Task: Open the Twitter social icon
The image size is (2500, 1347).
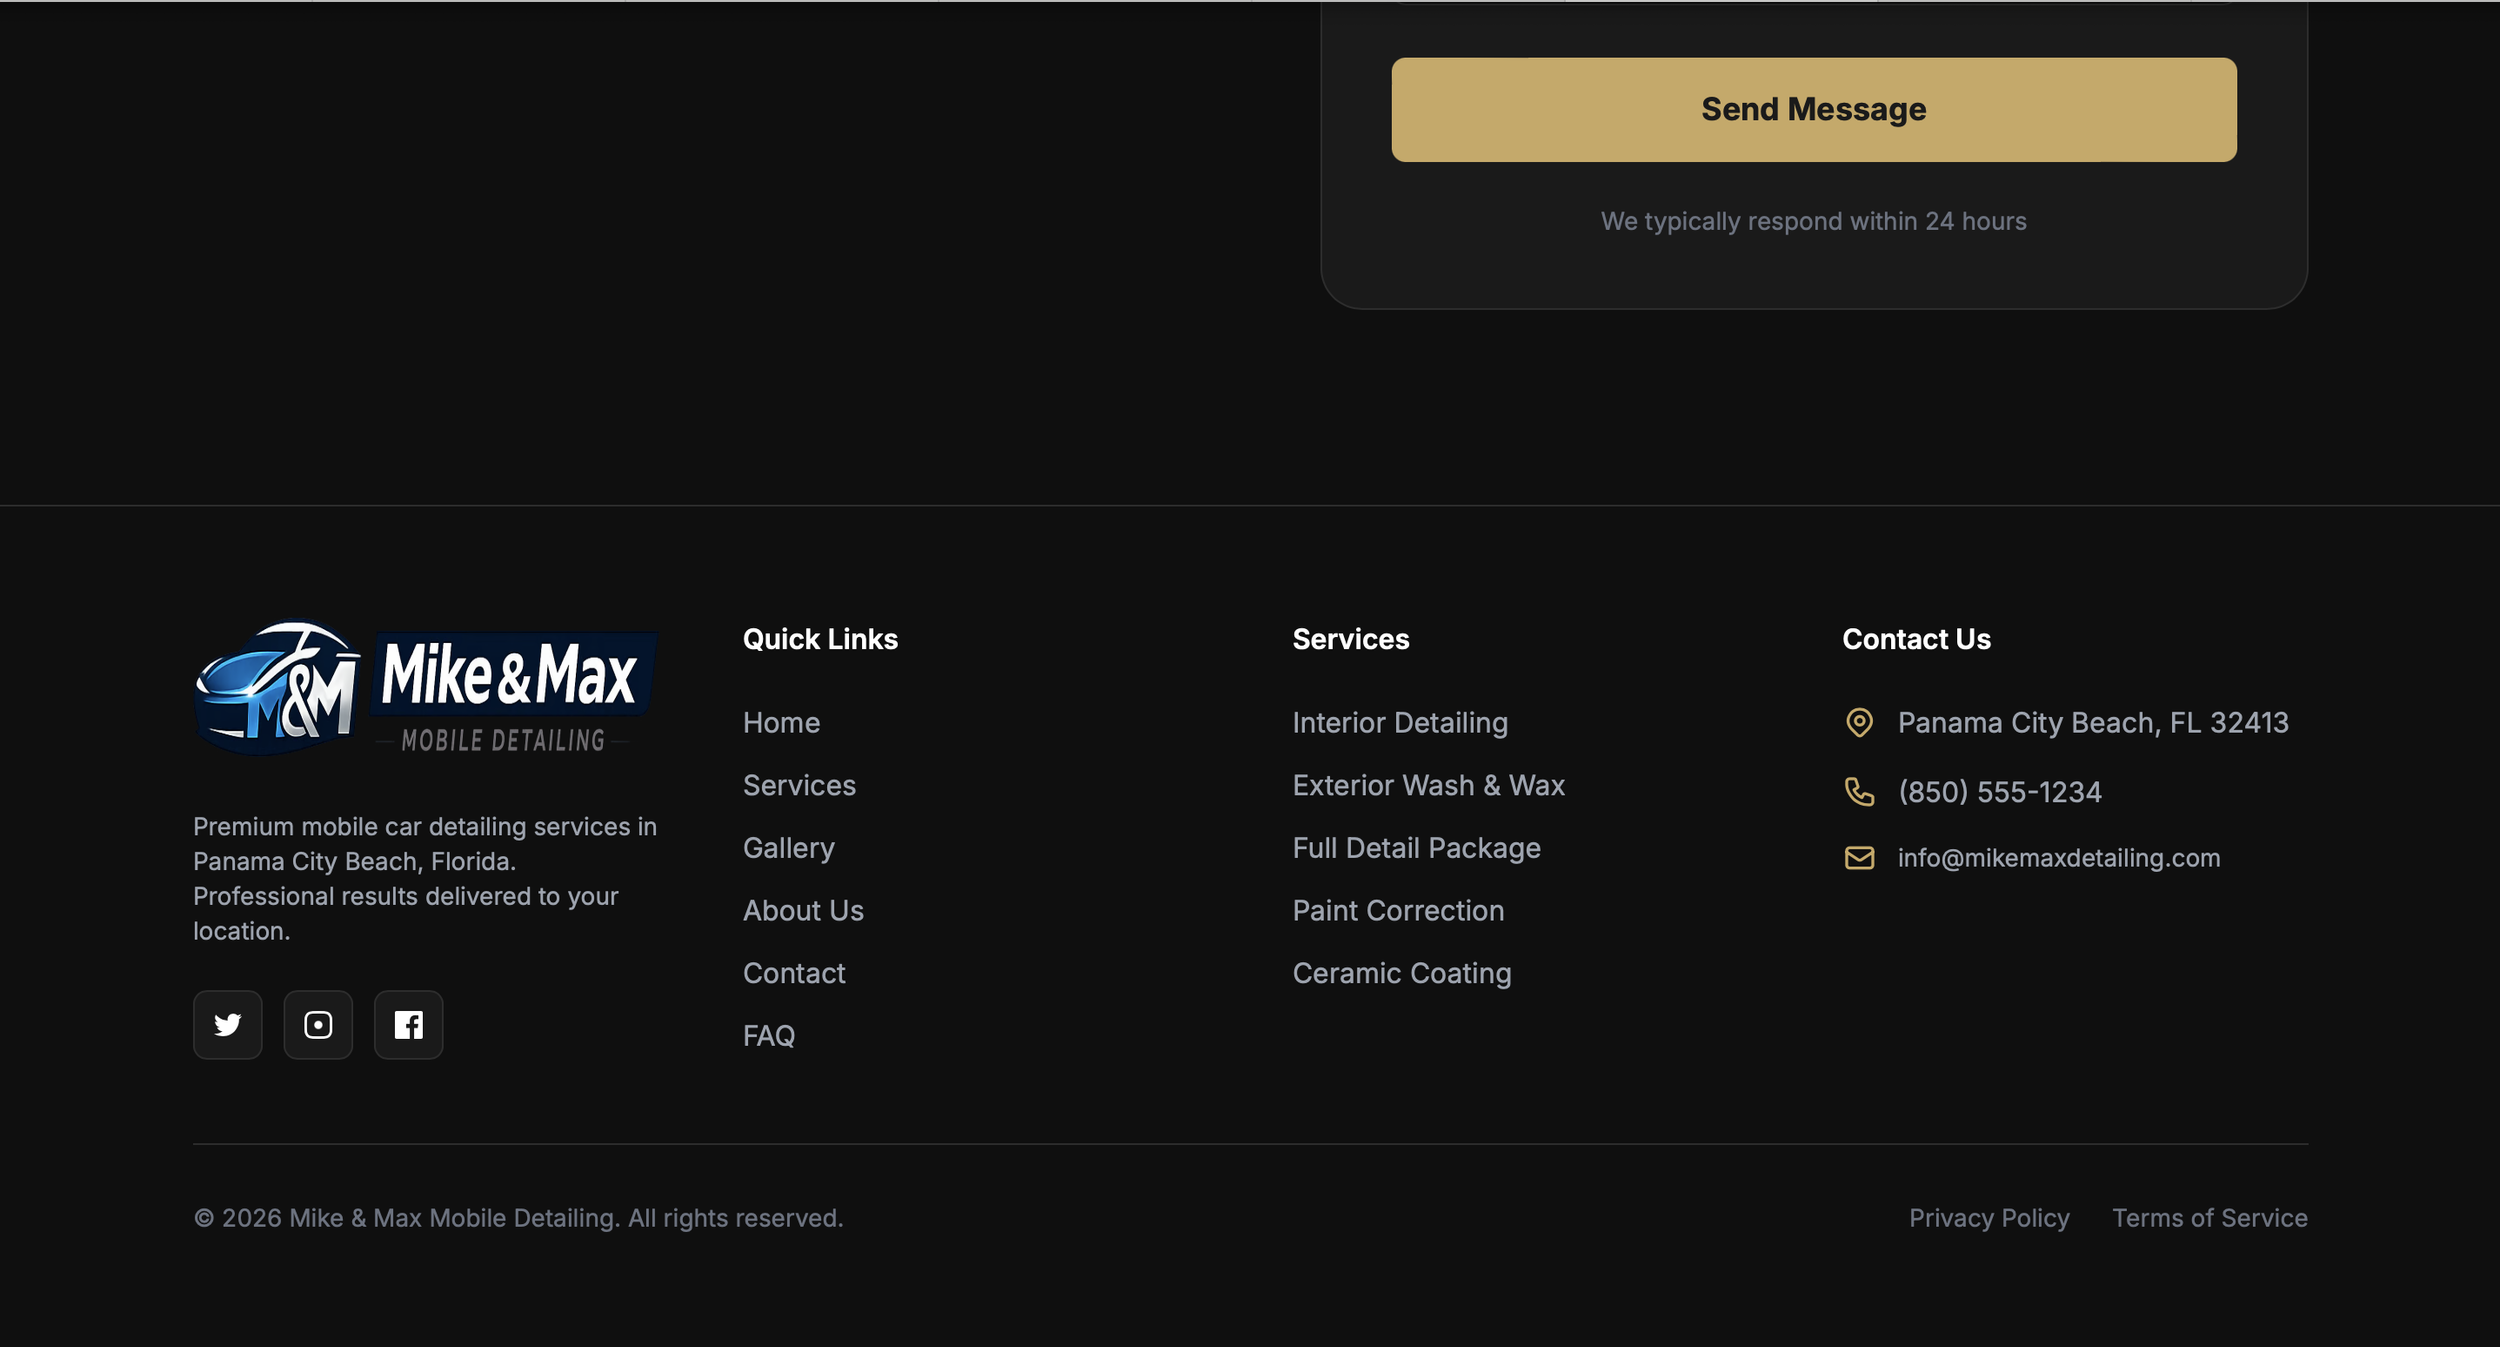Action: [227, 1024]
